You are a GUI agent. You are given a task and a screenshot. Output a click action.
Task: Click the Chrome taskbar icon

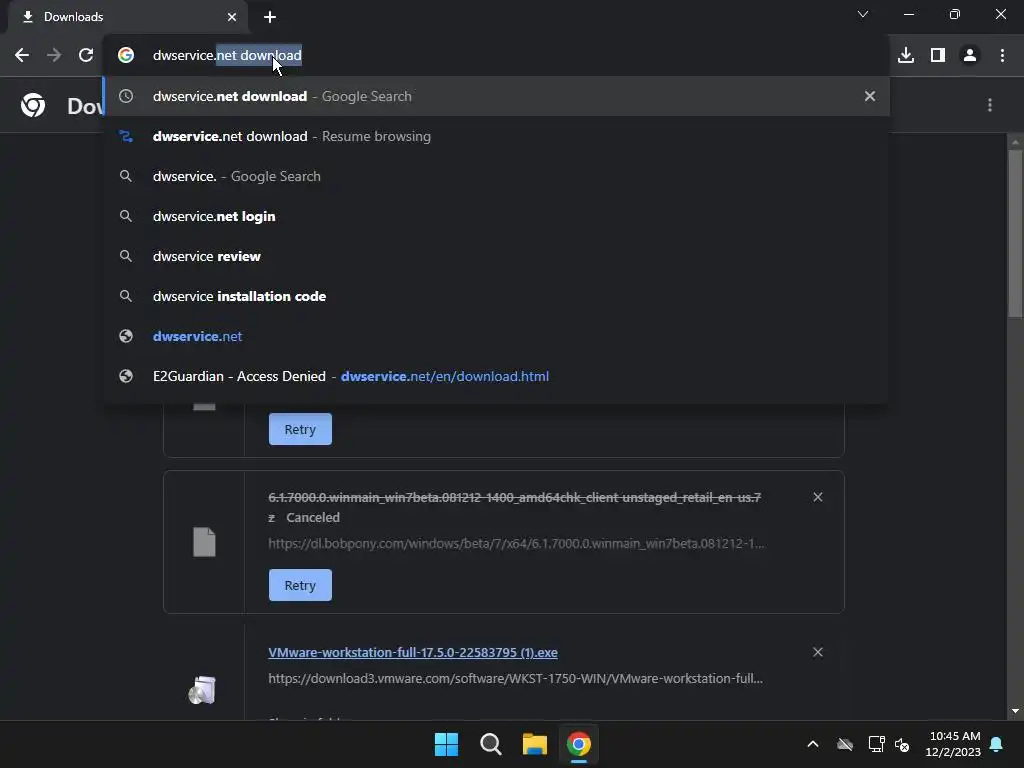(579, 744)
